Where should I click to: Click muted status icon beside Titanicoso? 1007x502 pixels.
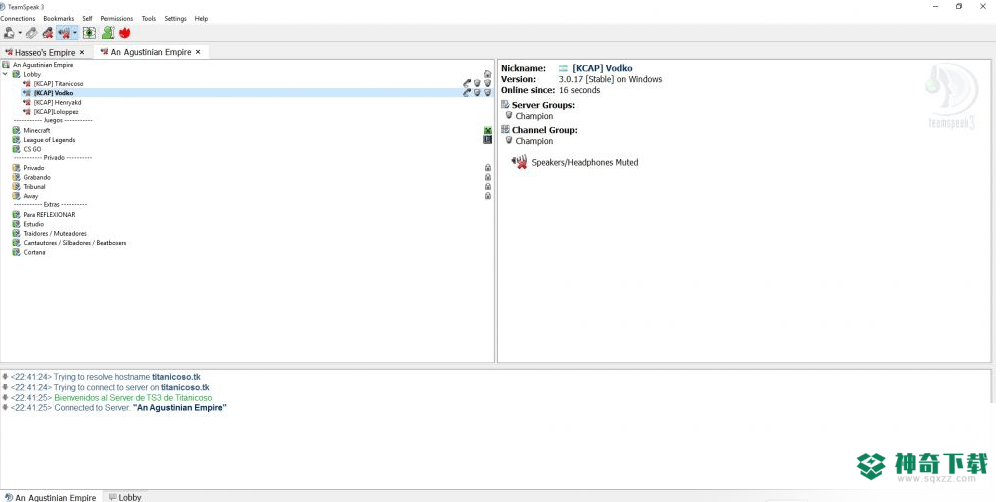point(26,83)
